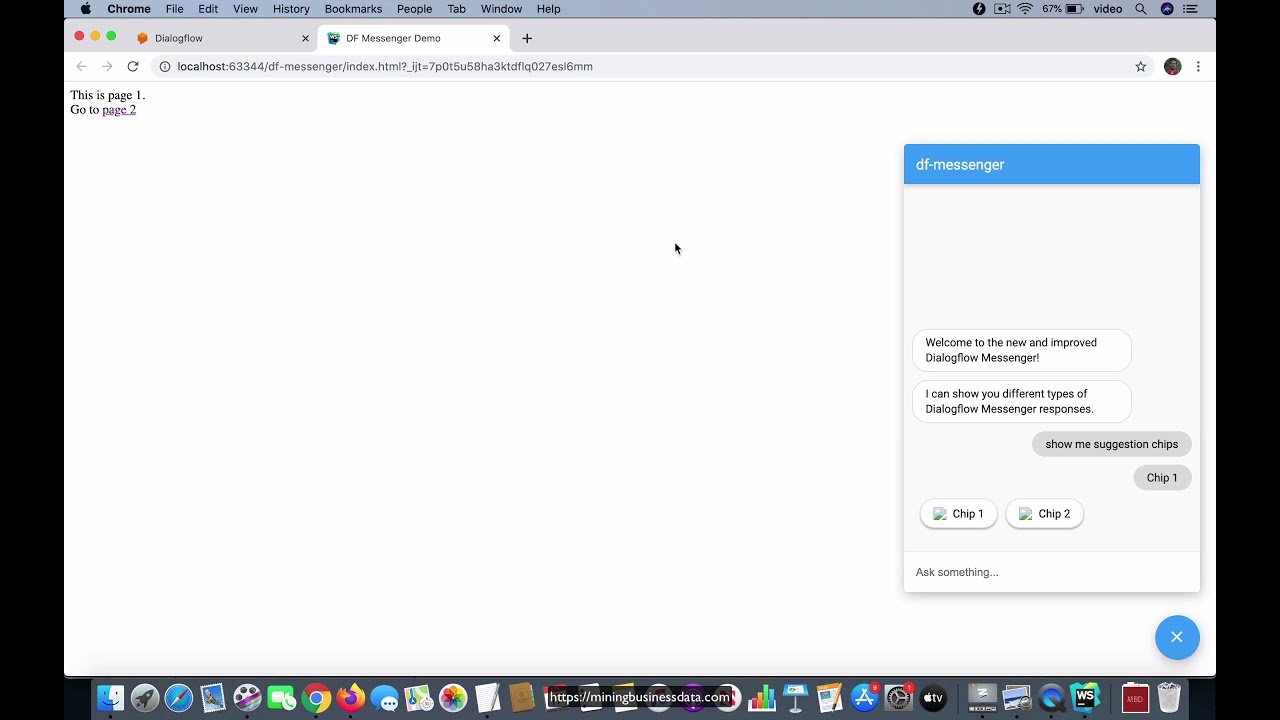The image size is (1280, 720).
Task: Open the File menu
Action: click(174, 9)
